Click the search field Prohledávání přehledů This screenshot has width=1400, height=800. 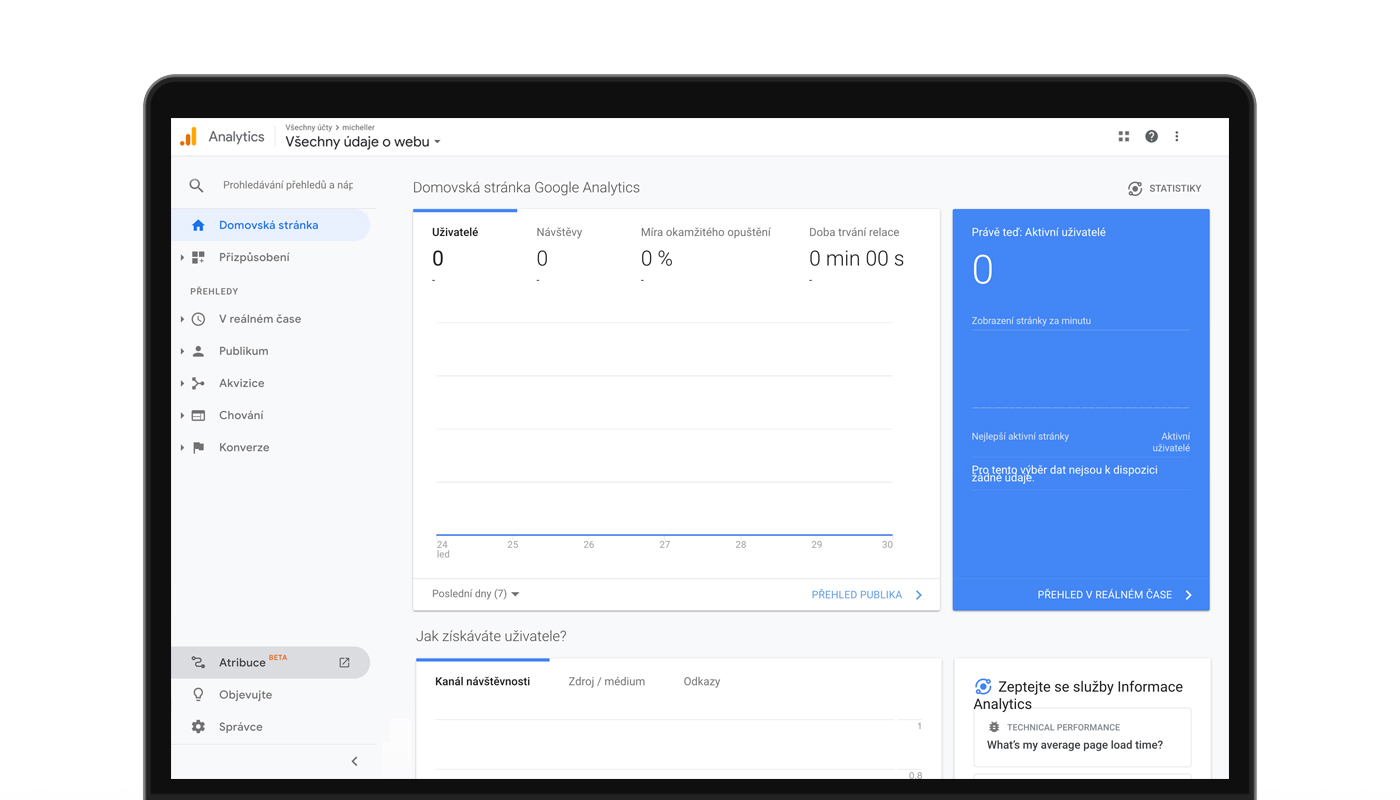pos(288,185)
